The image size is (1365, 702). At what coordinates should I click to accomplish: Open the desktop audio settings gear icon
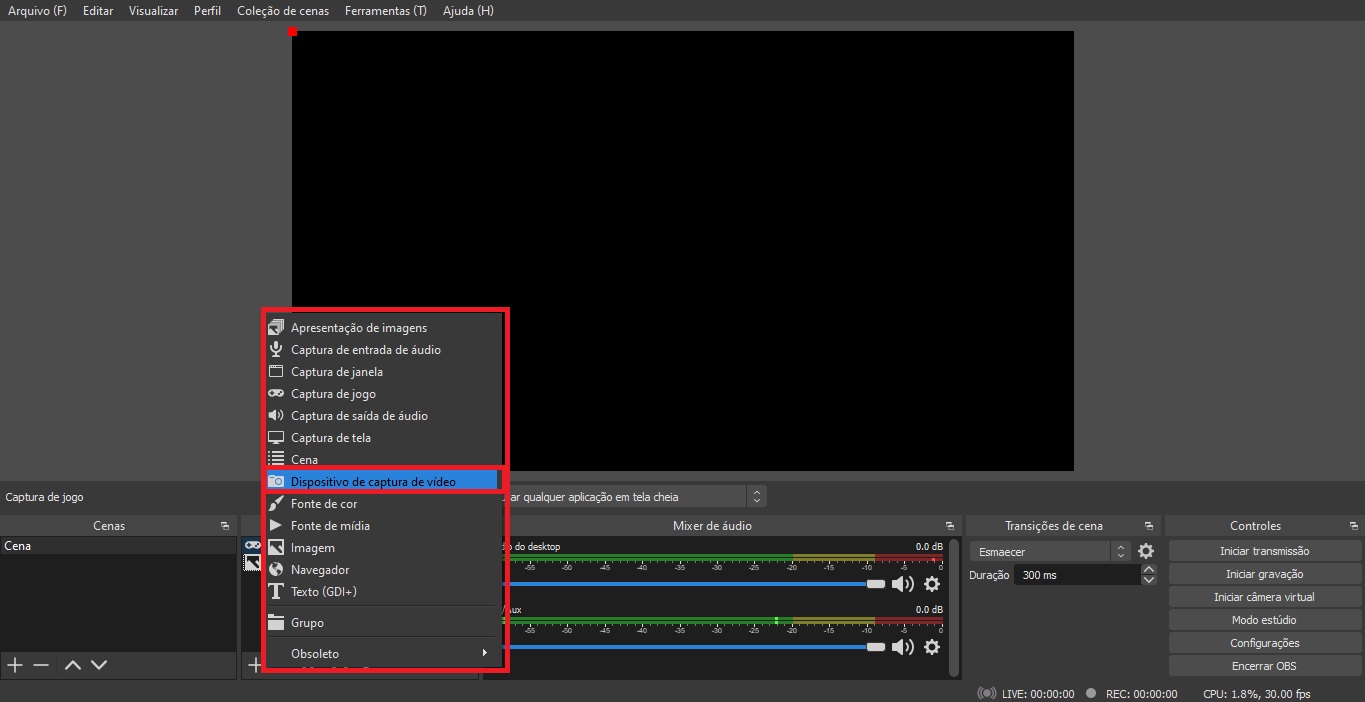[932, 584]
